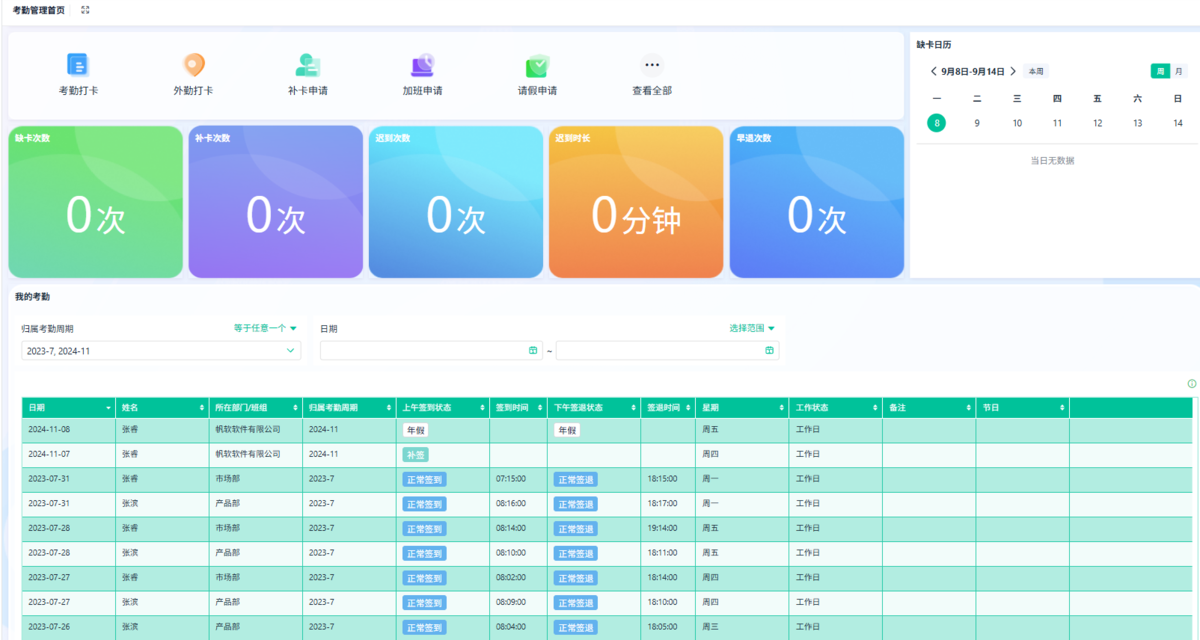
Task: Click the end date input field
Action: (660, 351)
